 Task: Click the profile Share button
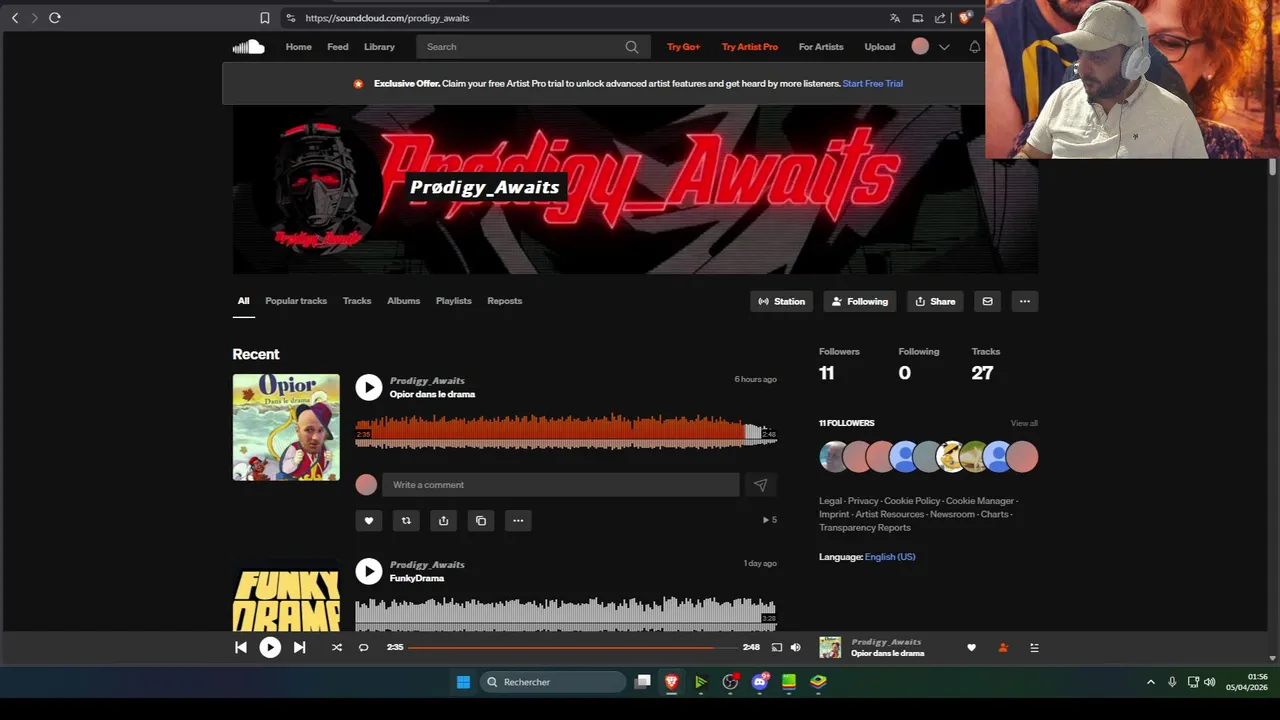pos(935,301)
